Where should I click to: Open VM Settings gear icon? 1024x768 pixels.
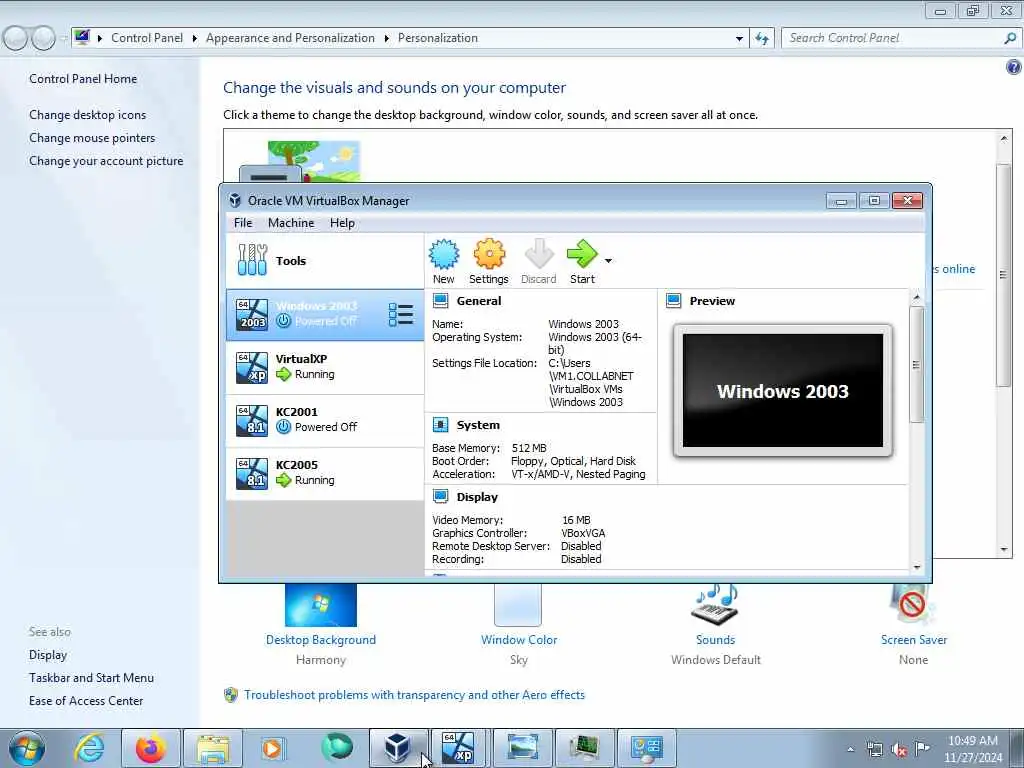[x=489, y=255]
